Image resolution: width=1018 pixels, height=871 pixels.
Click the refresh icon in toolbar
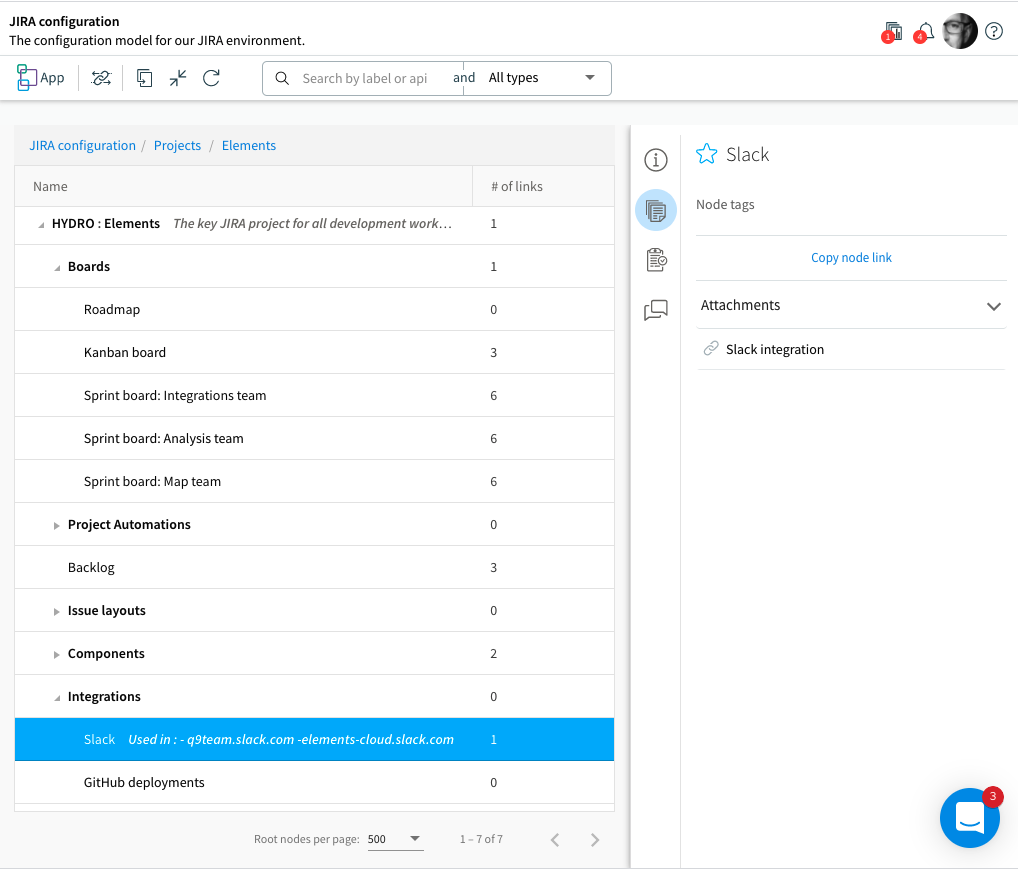(211, 78)
